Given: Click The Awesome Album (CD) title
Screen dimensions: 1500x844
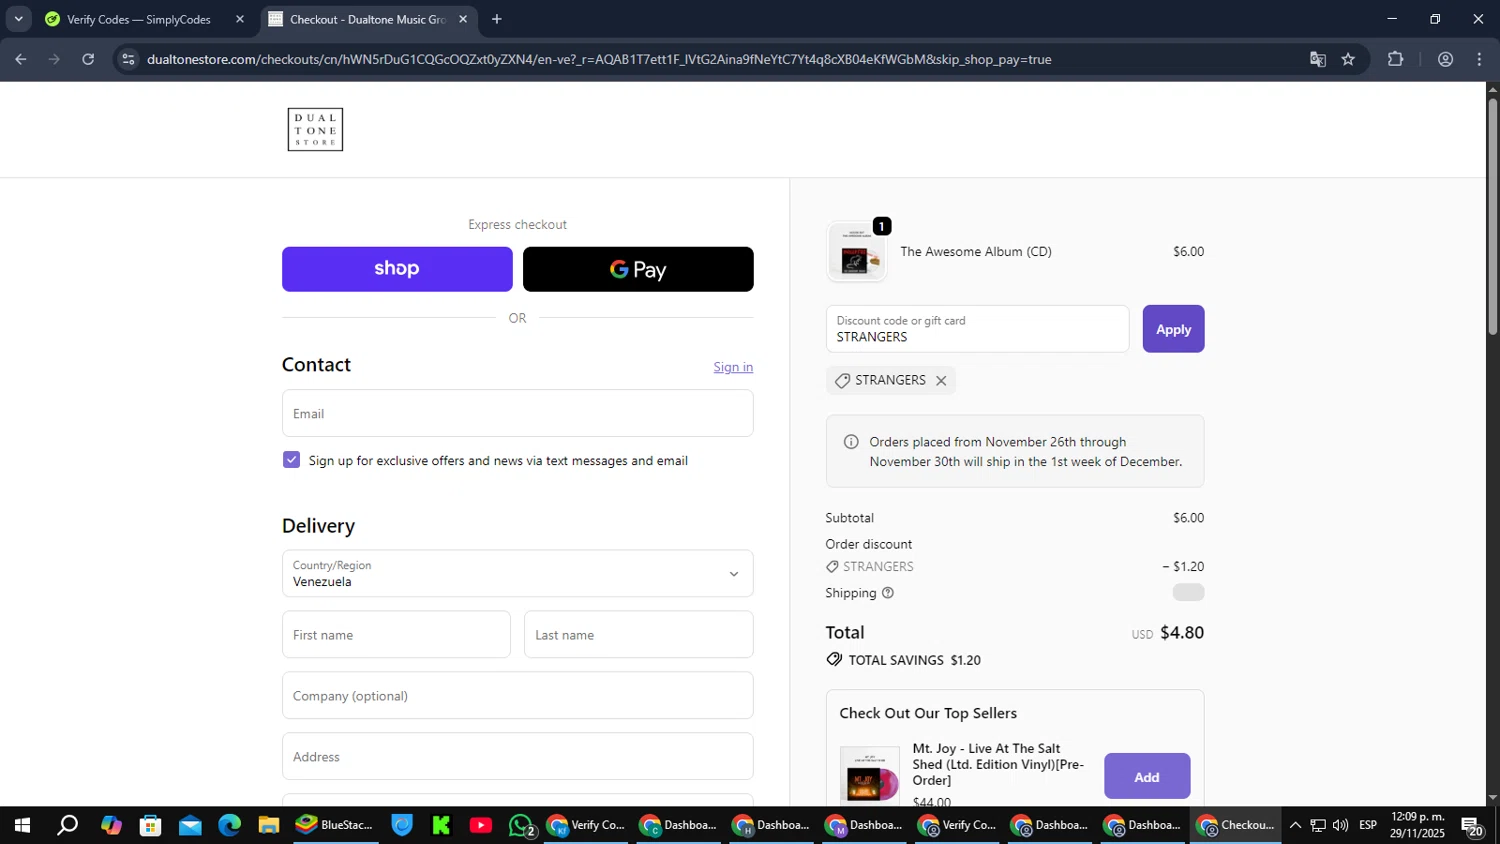Looking at the screenshot, I should click(976, 252).
